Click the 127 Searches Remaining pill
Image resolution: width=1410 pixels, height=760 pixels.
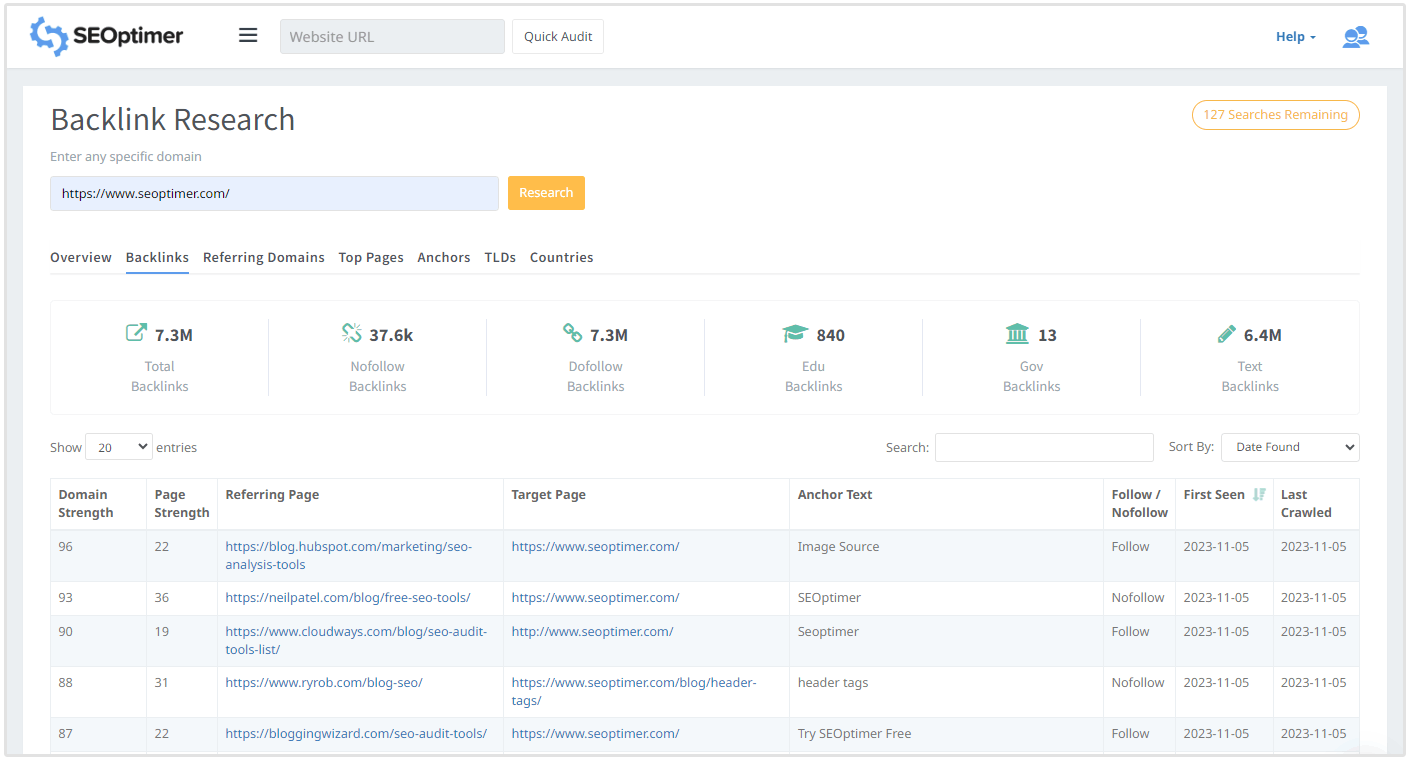coord(1275,115)
